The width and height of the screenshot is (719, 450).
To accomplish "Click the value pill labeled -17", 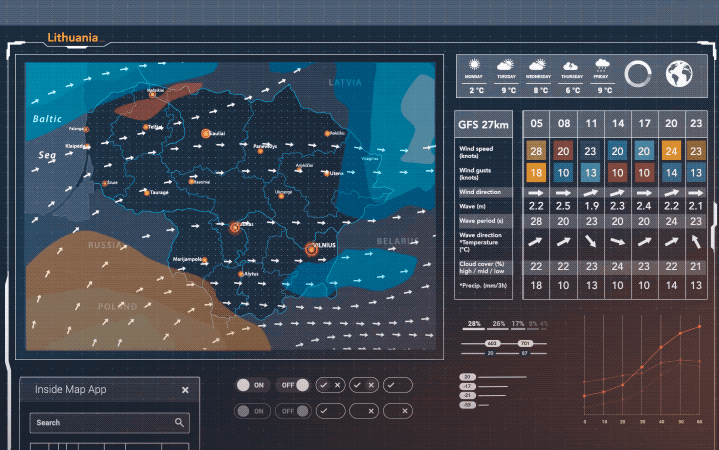I will (x=467, y=386).
